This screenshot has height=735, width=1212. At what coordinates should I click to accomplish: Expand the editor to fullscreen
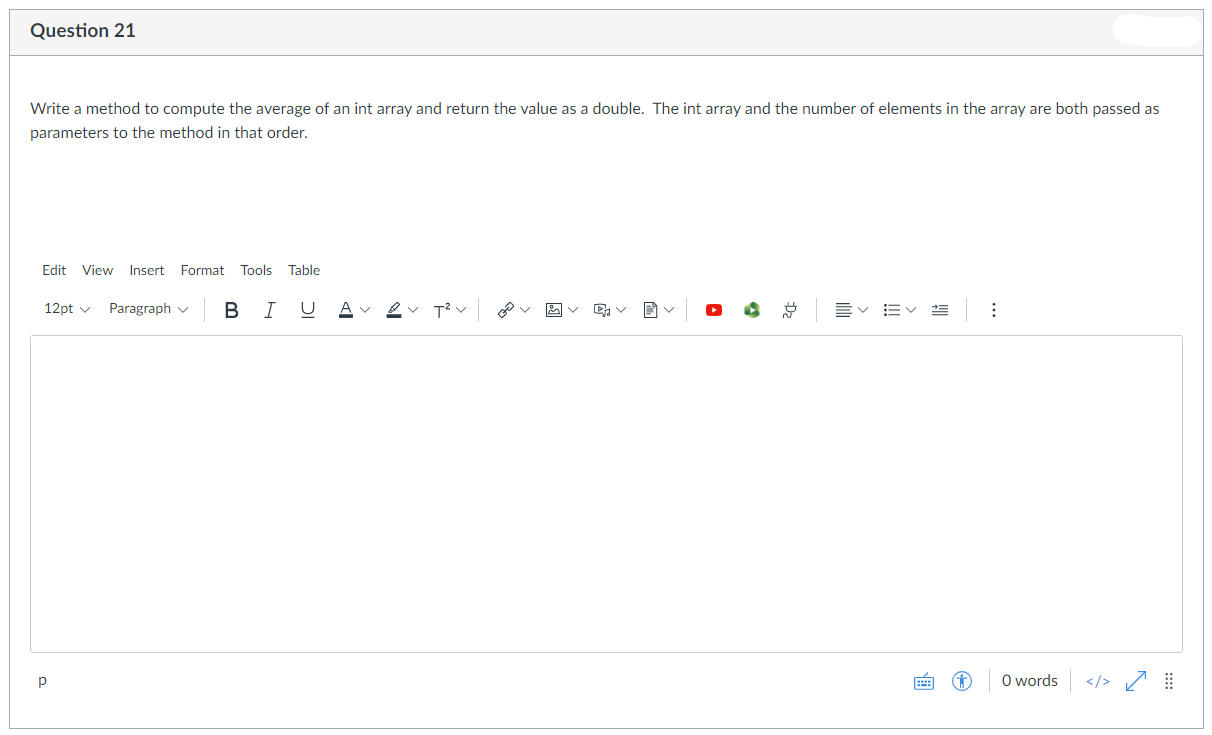1135,680
